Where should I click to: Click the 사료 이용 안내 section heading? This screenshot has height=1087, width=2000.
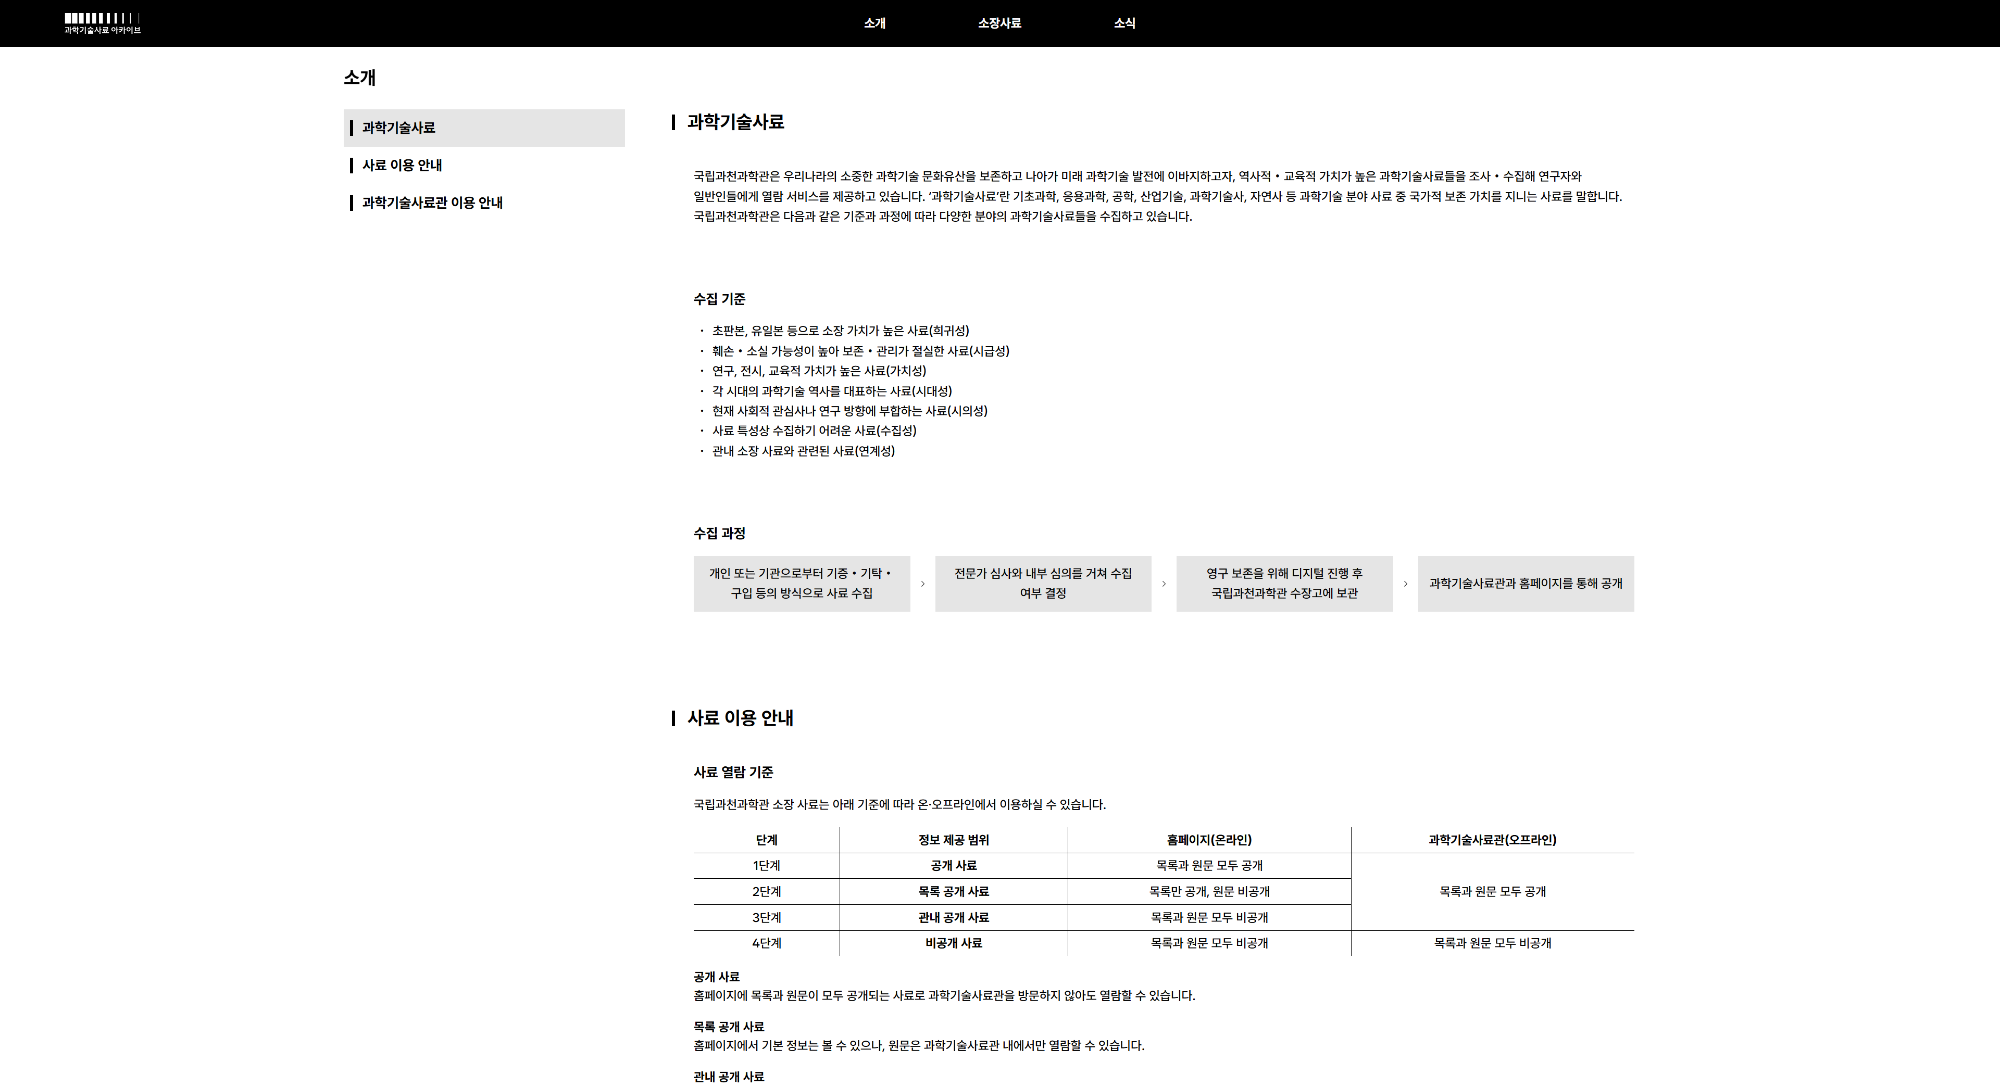tap(740, 718)
